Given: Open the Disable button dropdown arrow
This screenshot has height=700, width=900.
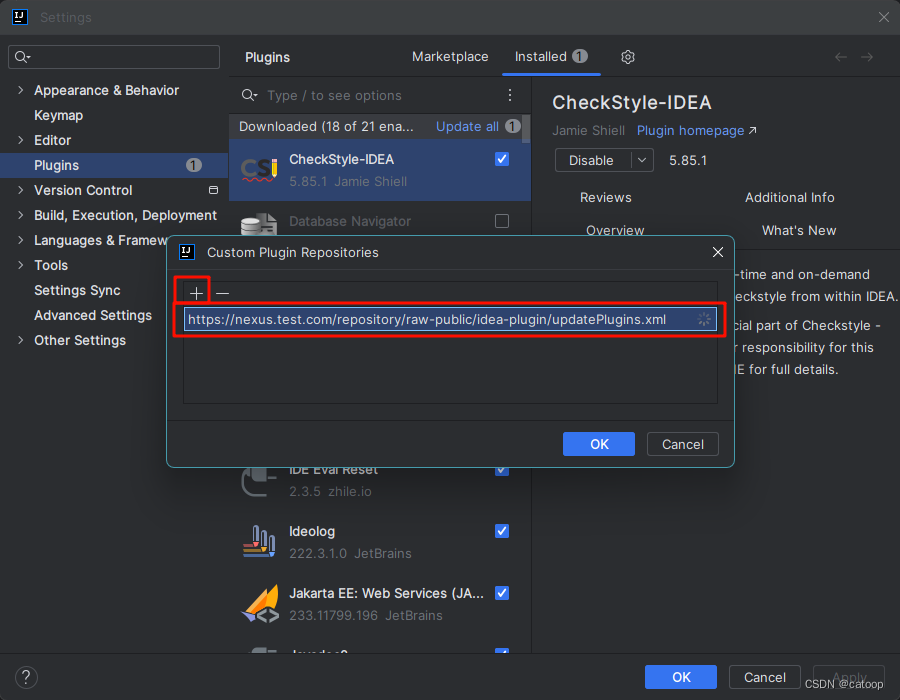Looking at the screenshot, I should click(x=642, y=160).
